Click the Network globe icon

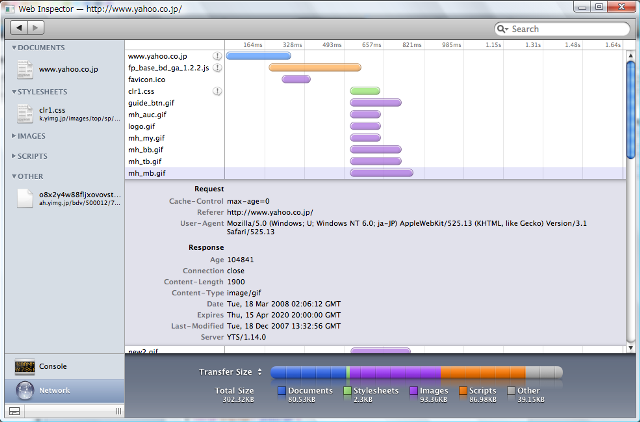25,390
